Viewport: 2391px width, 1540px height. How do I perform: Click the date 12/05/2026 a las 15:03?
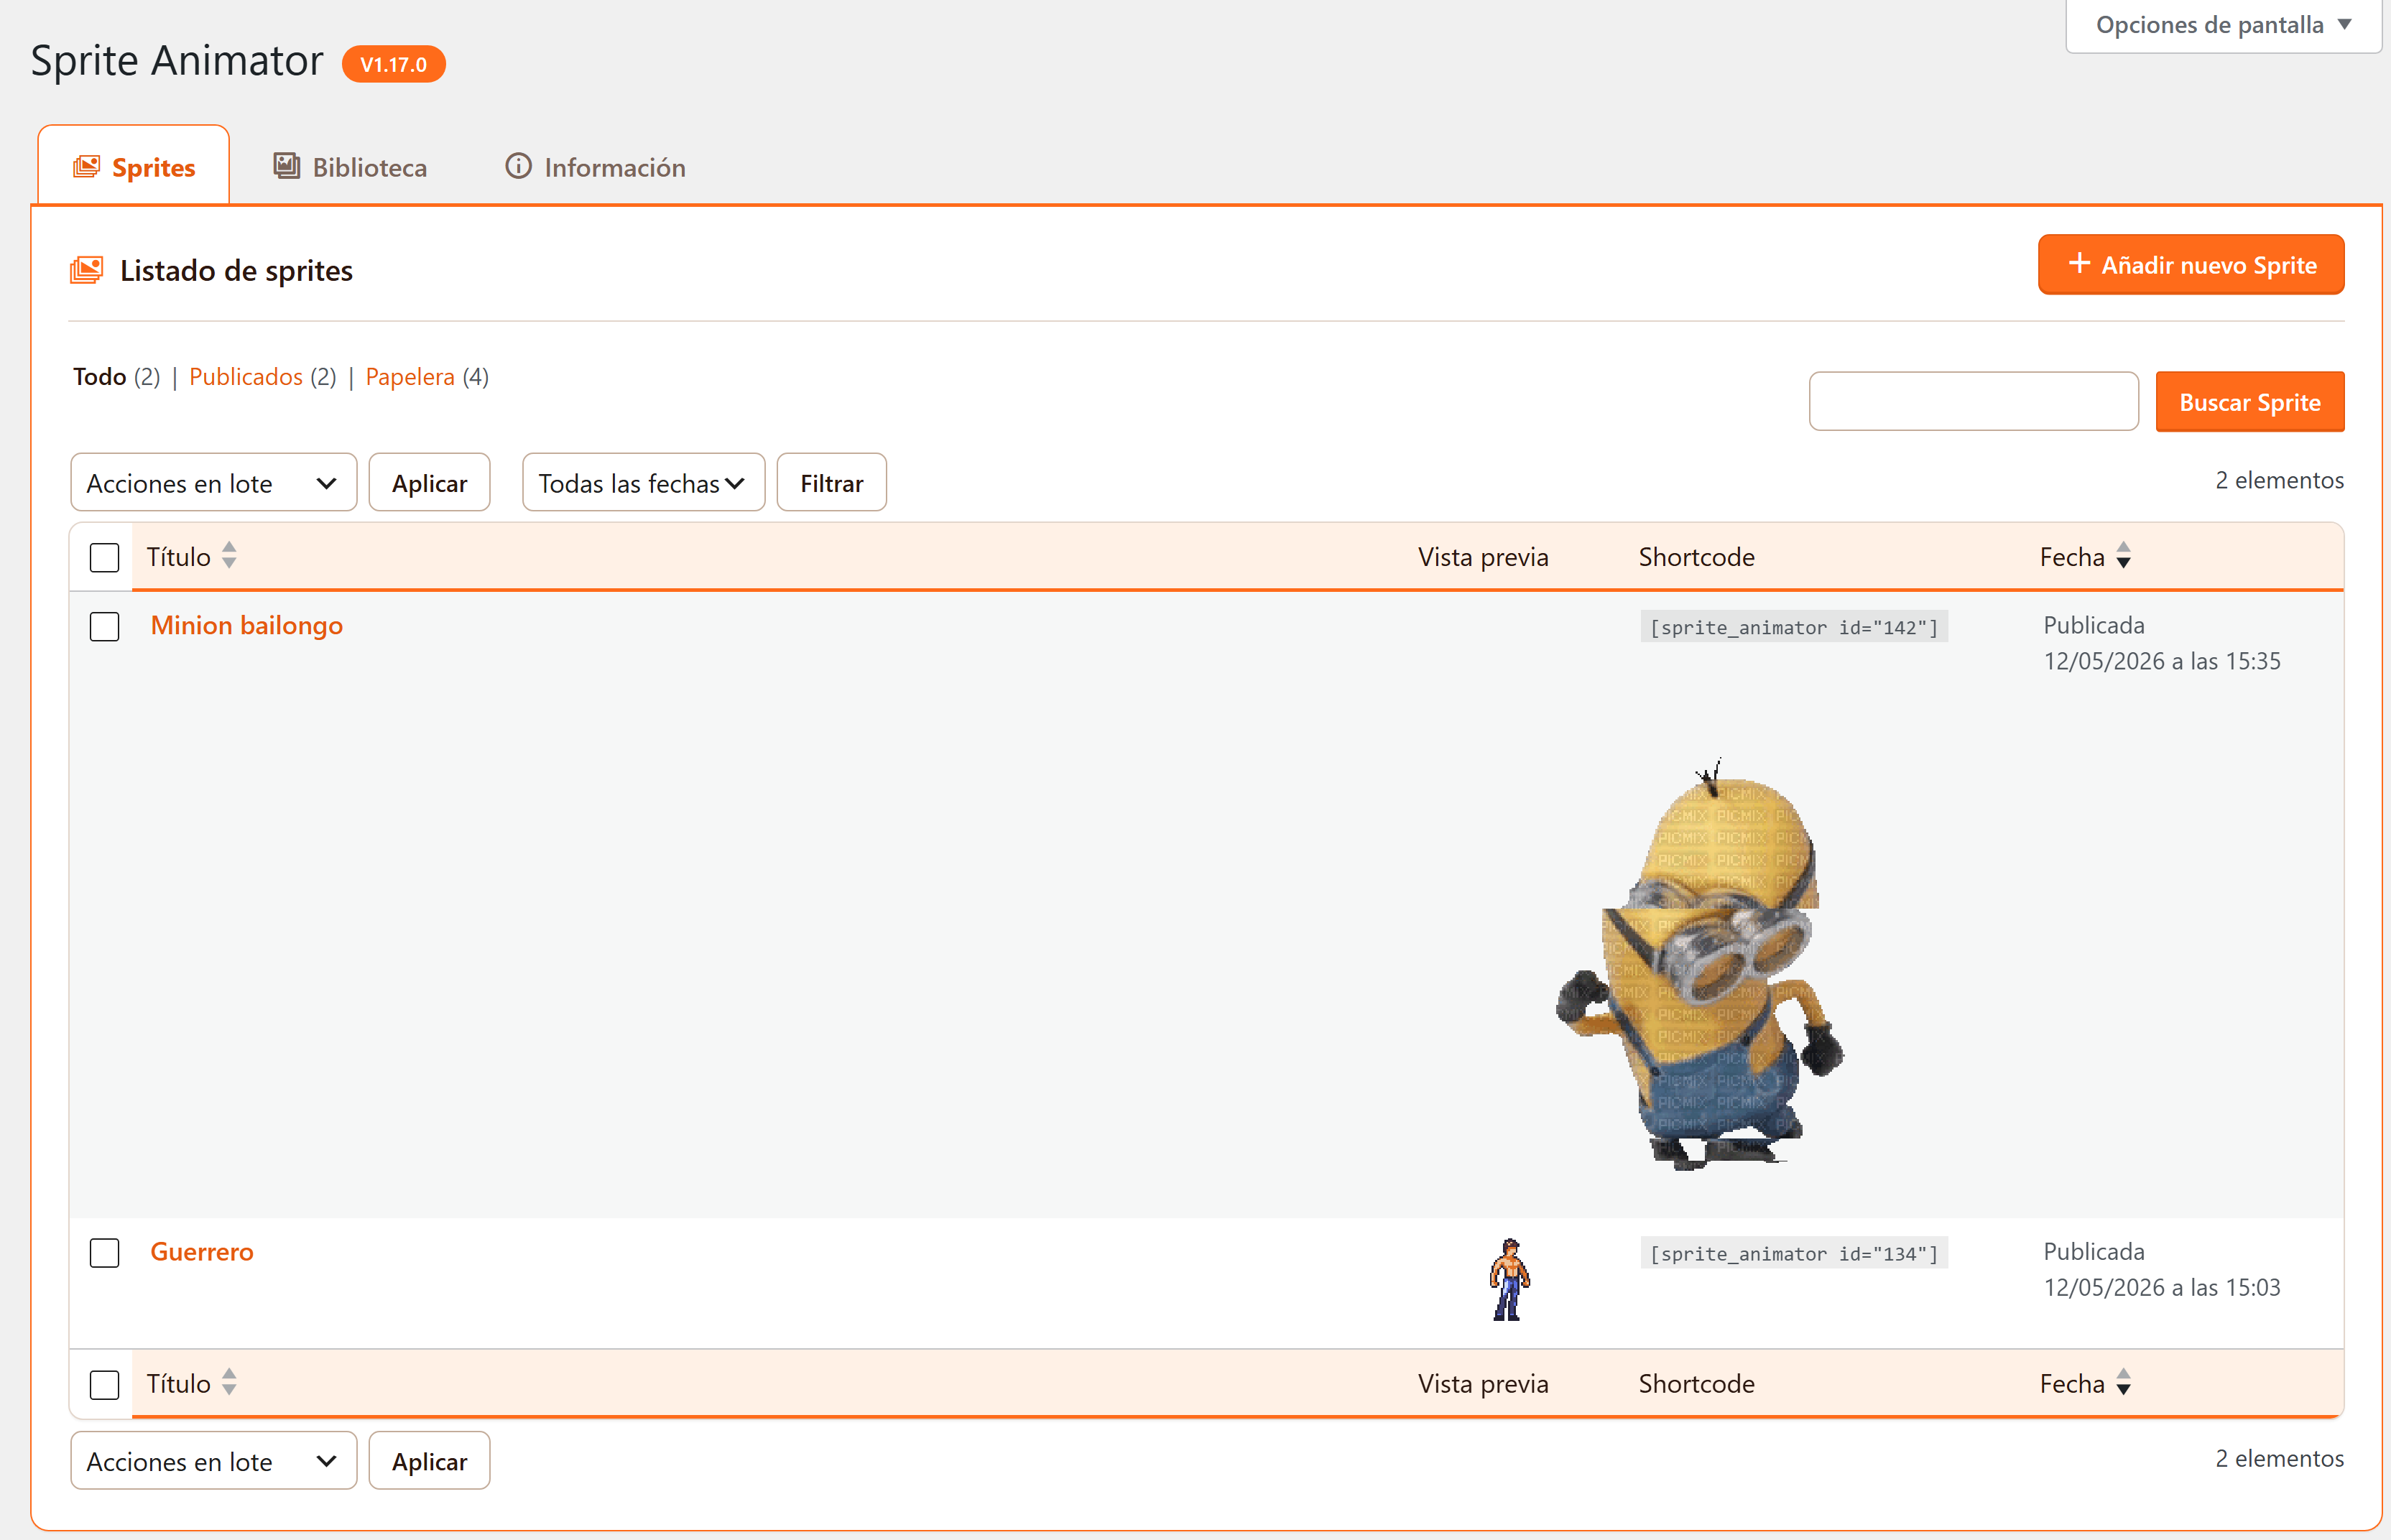(2162, 1287)
